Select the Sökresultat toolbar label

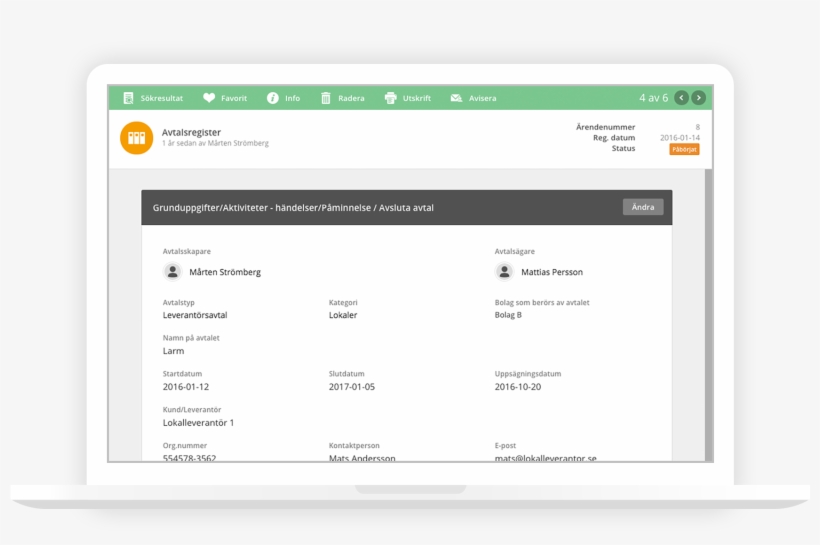tap(161, 98)
